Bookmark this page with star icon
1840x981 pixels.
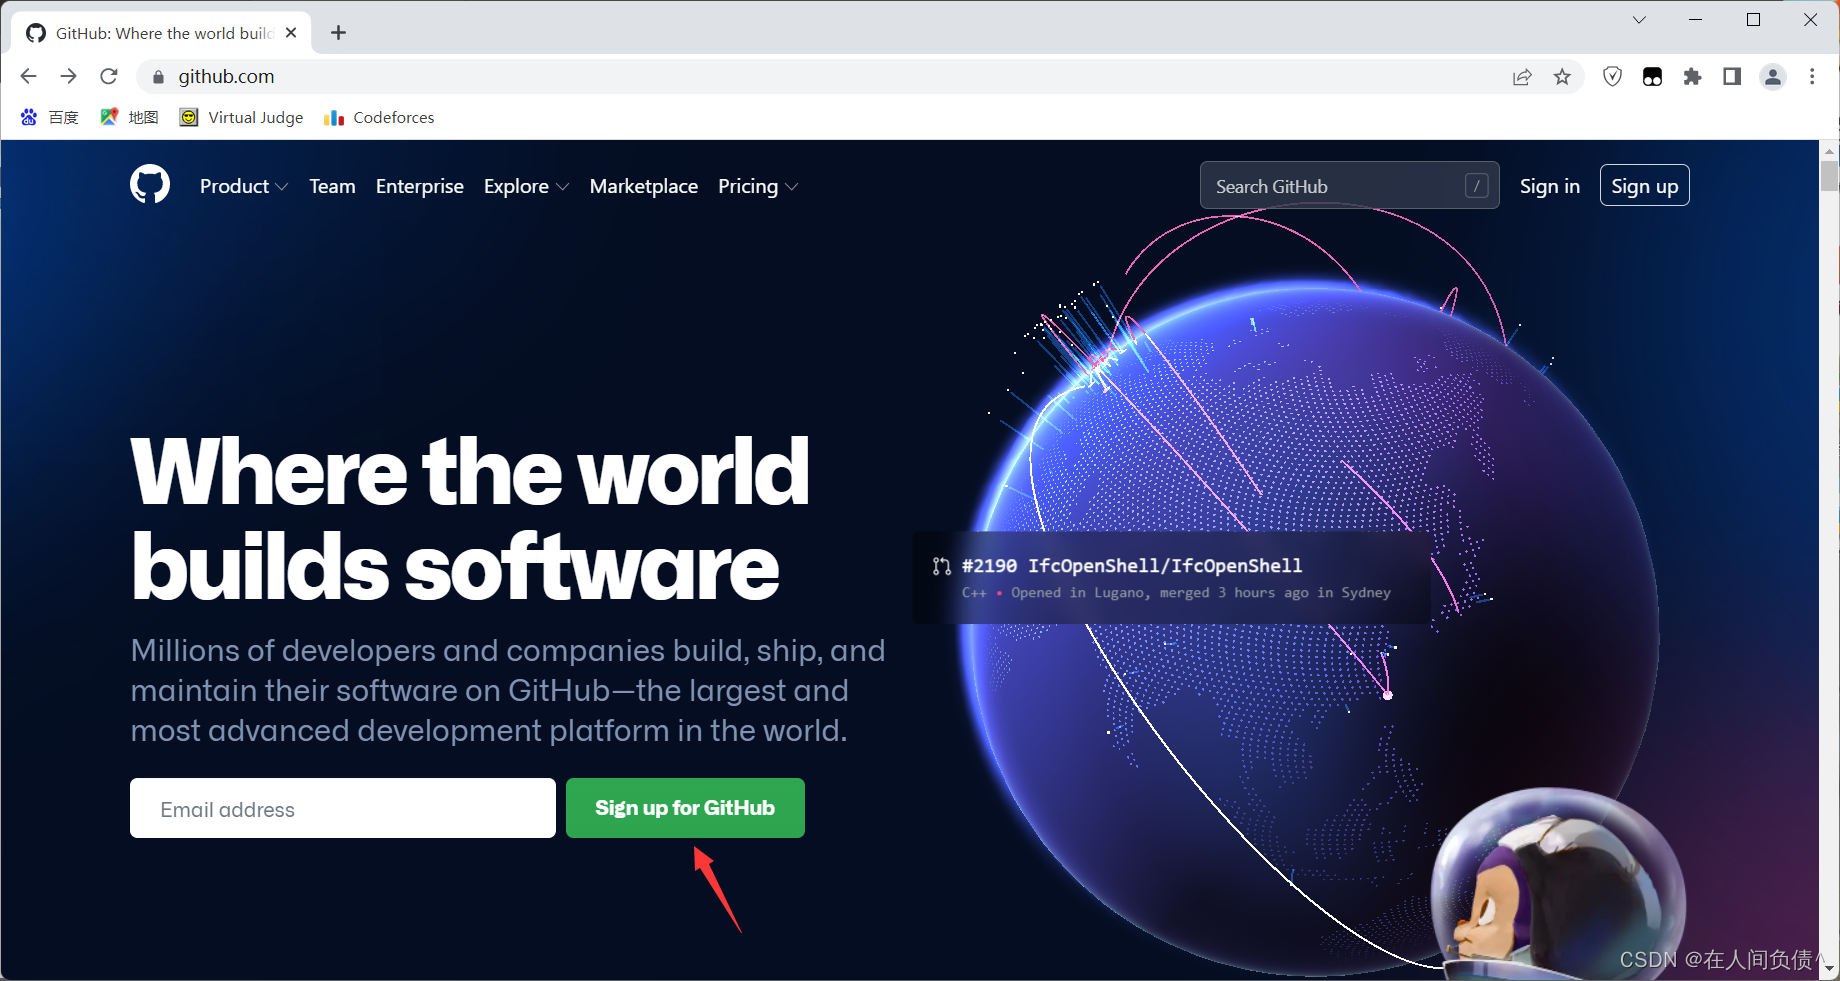click(x=1562, y=77)
